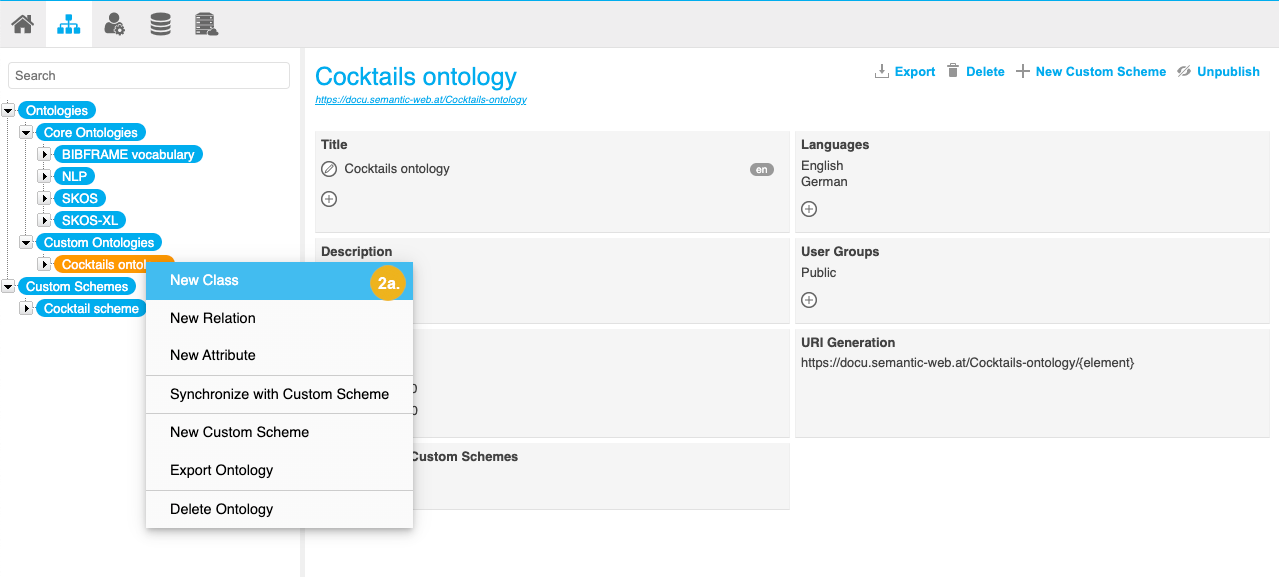Go to the Home icon tab
This screenshot has width=1279, height=577.
pos(22,24)
